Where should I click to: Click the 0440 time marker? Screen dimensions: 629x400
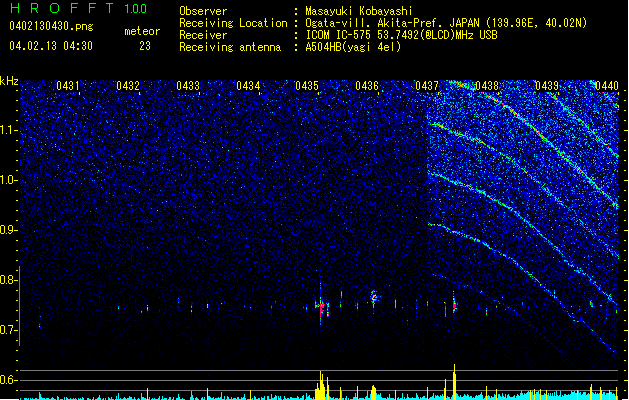point(607,86)
